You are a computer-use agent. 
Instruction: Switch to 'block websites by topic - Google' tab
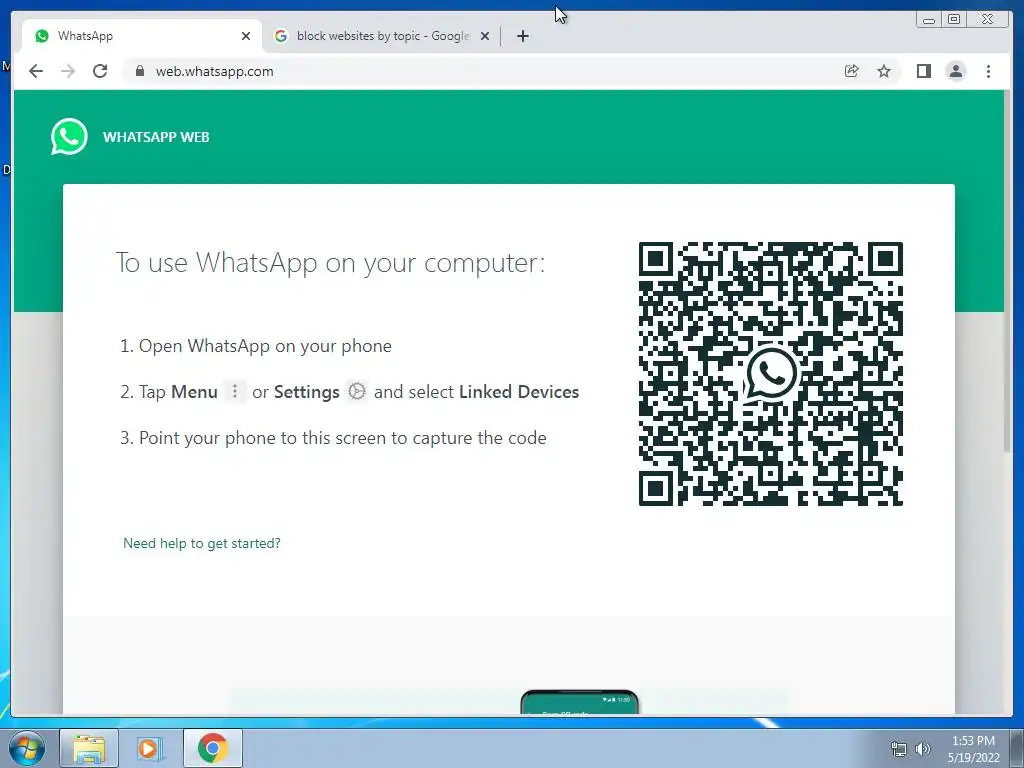(x=383, y=36)
